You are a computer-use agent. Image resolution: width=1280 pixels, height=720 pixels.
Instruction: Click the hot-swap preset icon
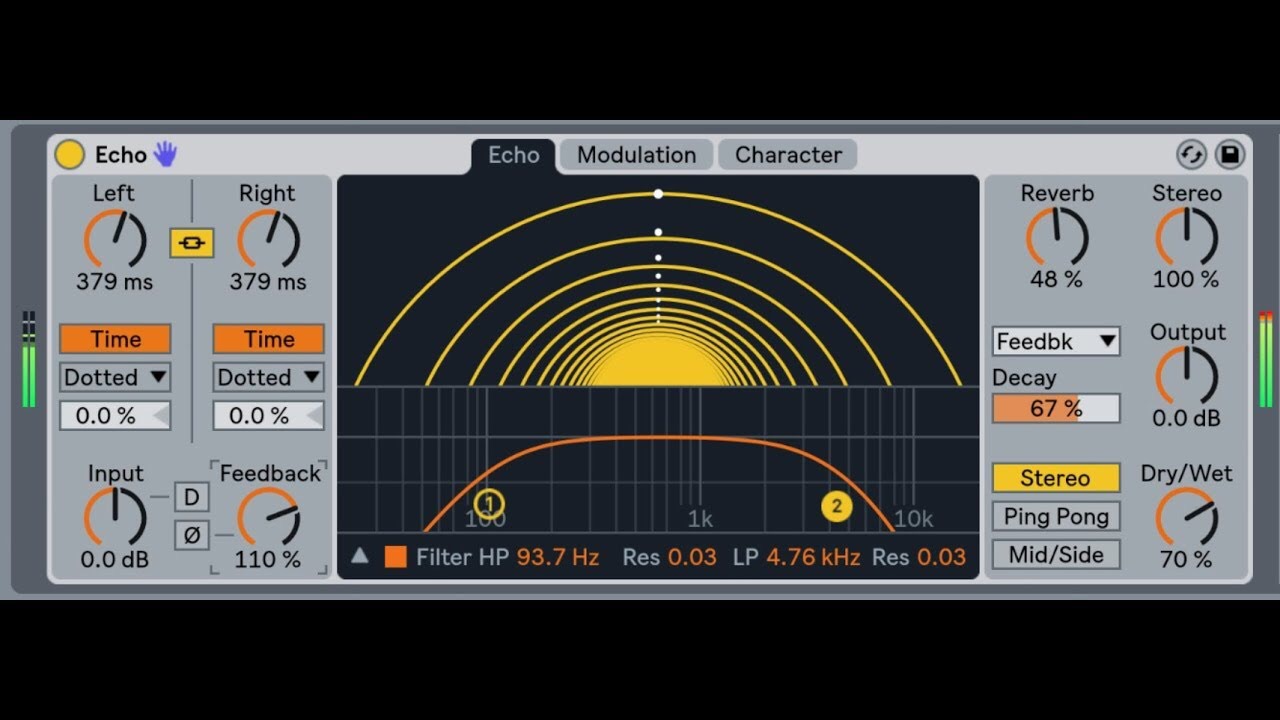coord(1191,155)
